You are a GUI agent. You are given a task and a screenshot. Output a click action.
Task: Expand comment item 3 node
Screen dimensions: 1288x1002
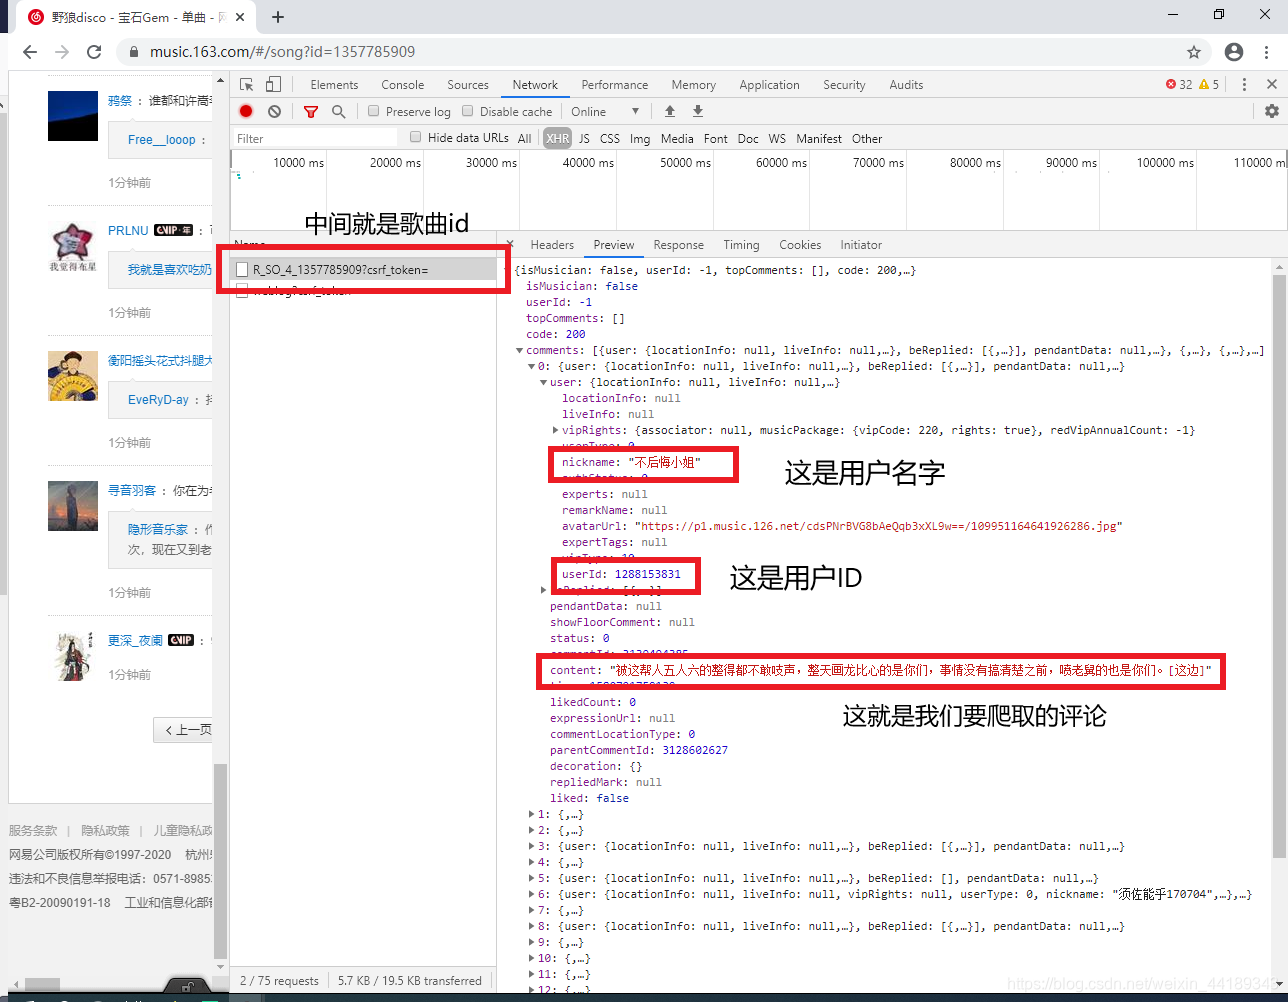(x=531, y=846)
